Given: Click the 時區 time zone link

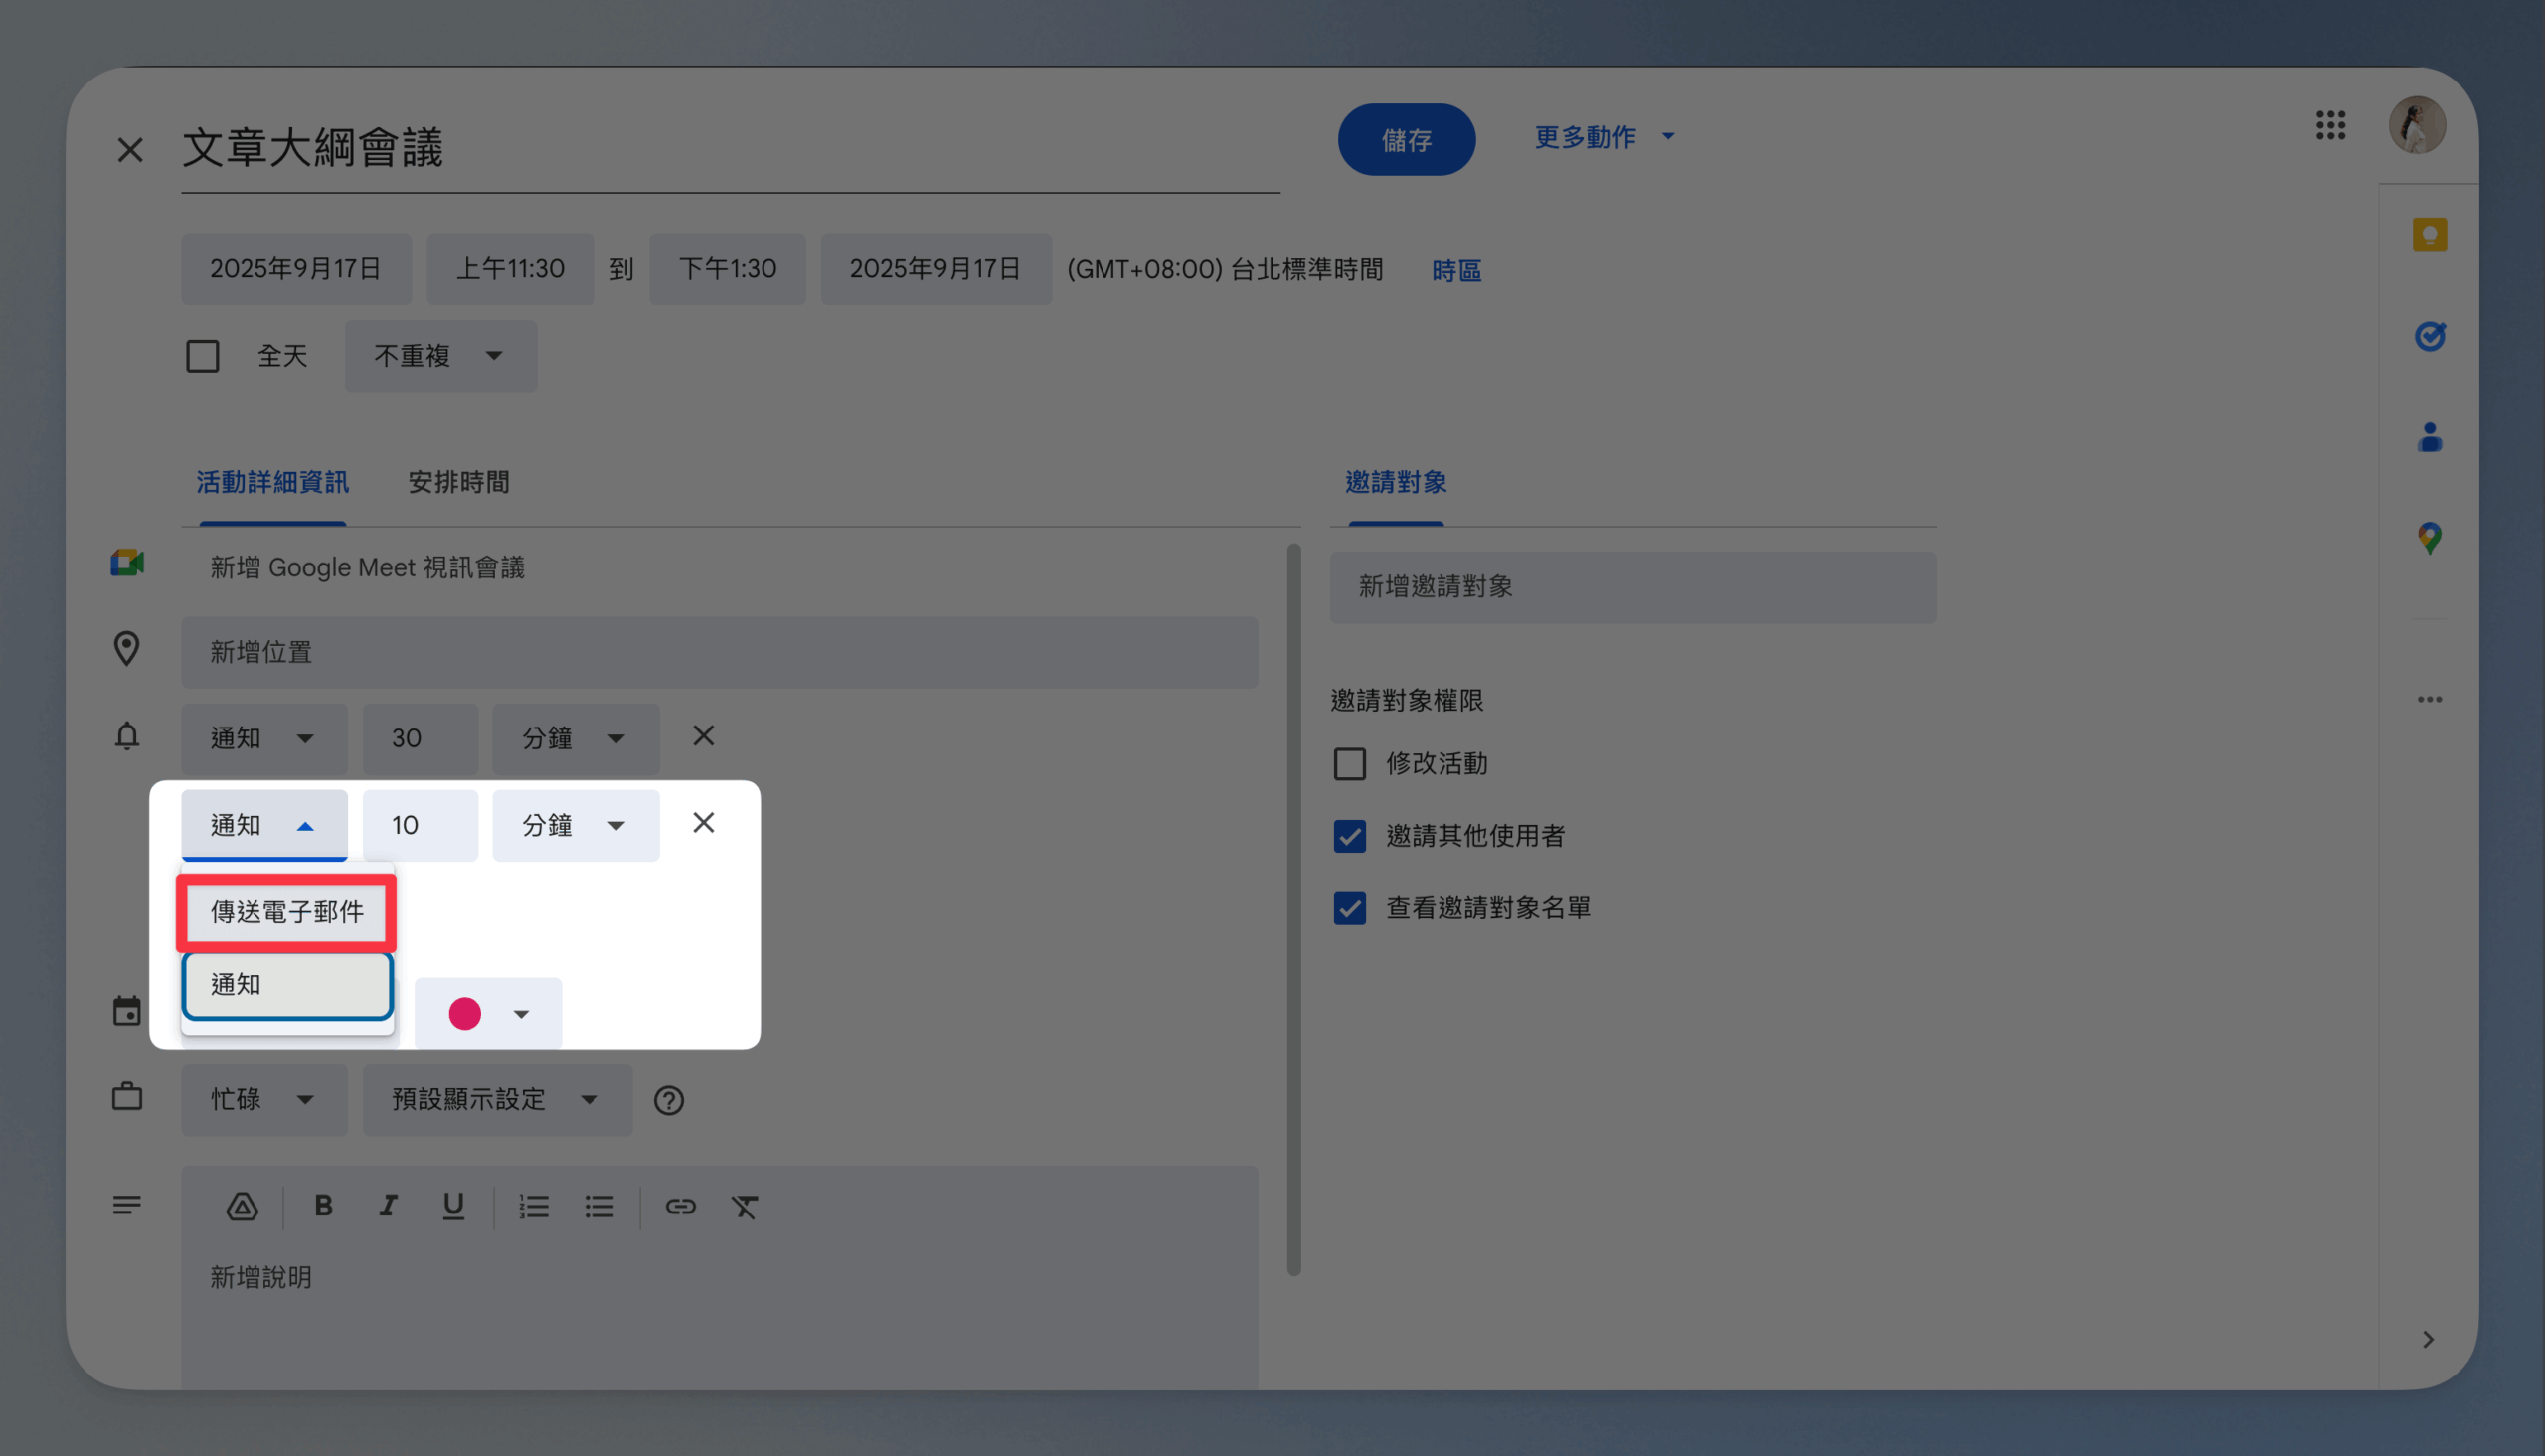Looking at the screenshot, I should [1455, 271].
